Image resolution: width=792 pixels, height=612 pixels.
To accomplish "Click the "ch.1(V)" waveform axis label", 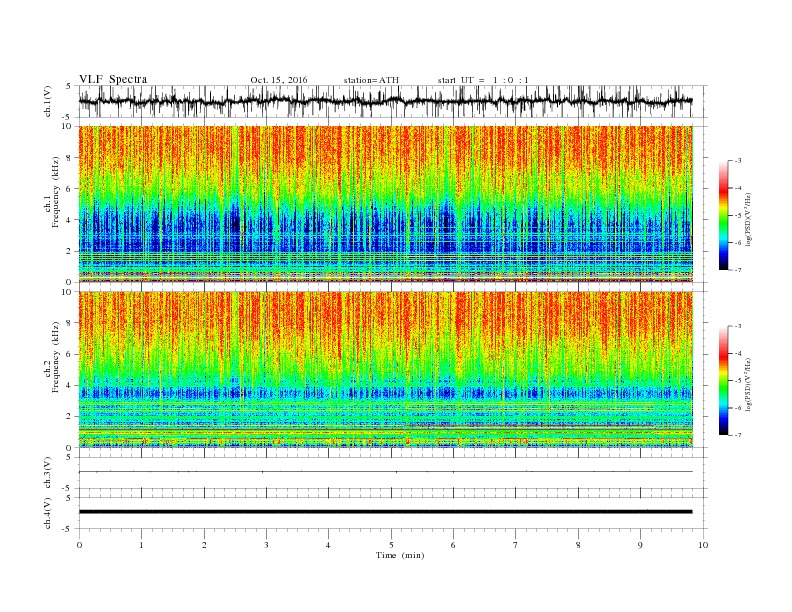I will (x=48, y=101).
